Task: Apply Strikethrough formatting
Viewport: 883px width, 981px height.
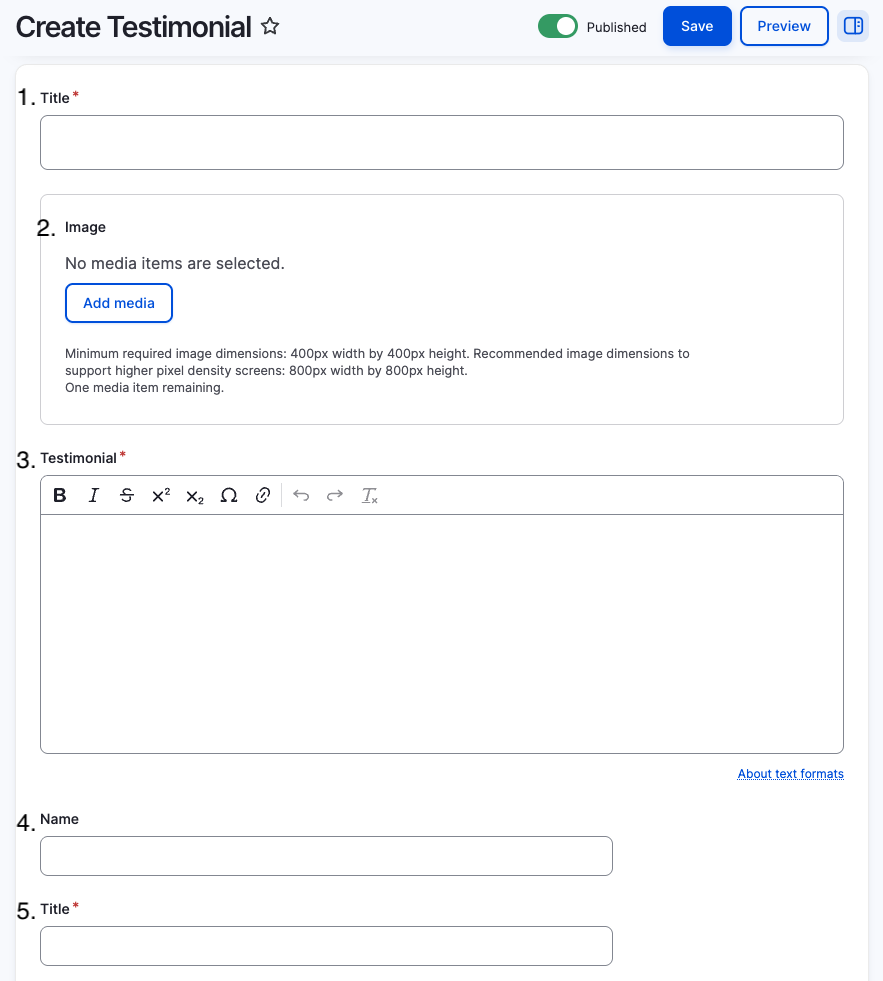Action: click(x=127, y=496)
